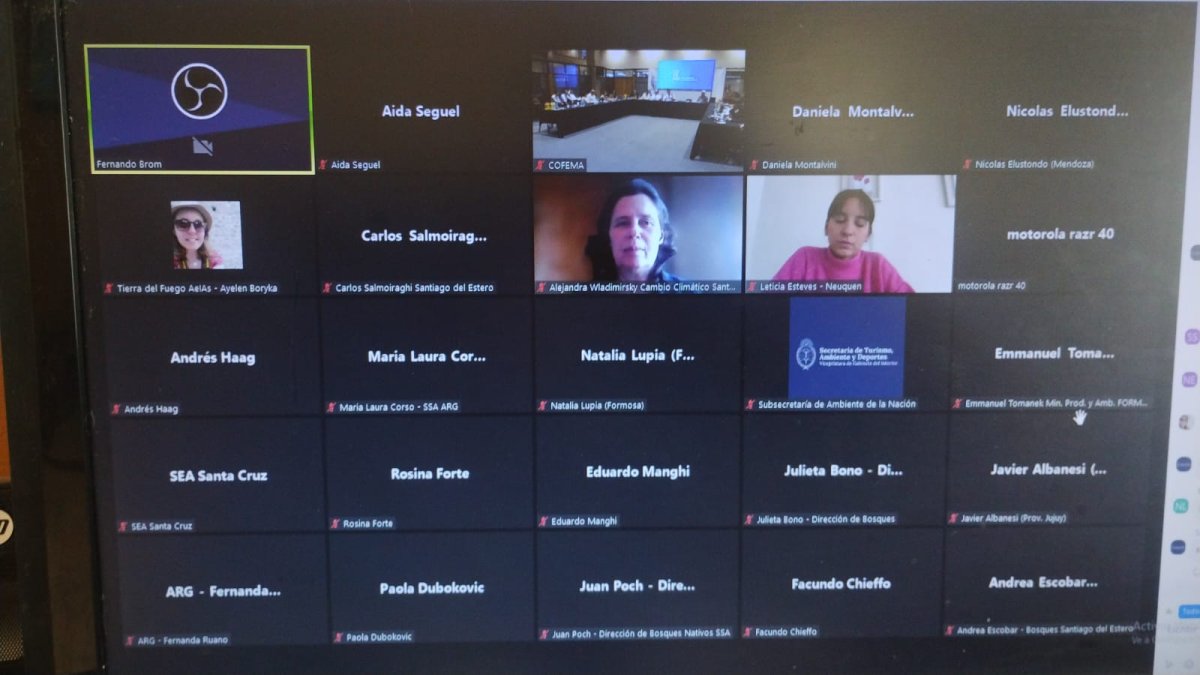Screen dimensions: 1200x675
Task: Click Ayelen Boryka's profile photo
Action: coord(206,235)
